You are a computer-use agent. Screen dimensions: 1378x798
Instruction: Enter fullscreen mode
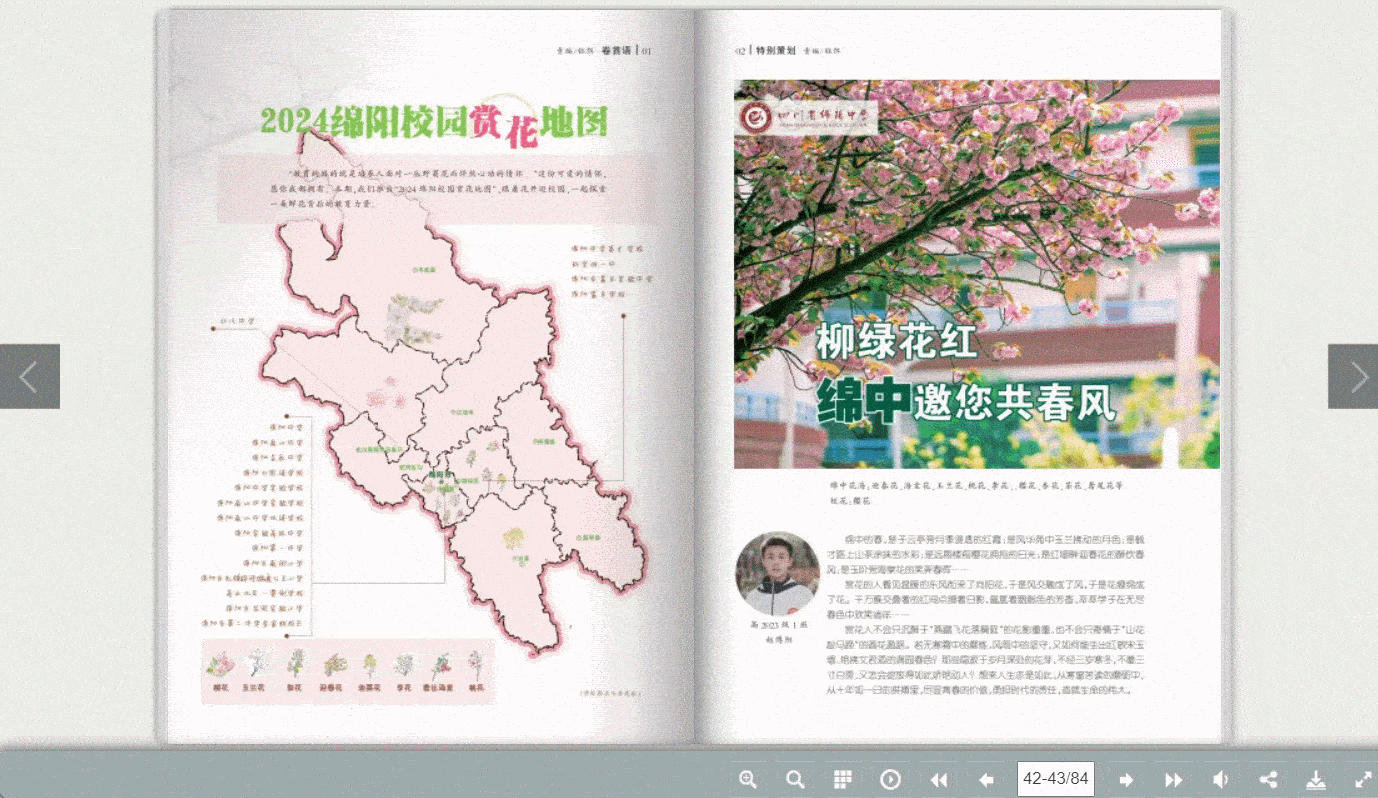point(1362,779)
